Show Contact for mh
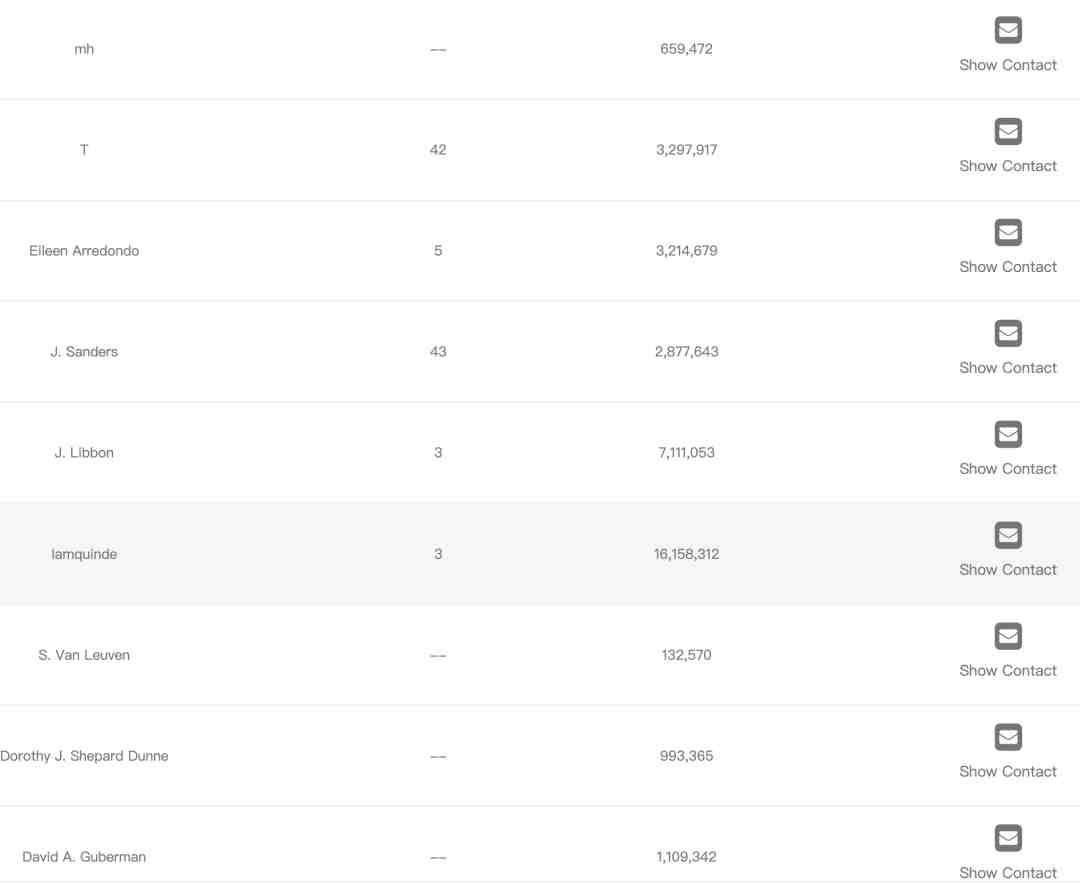This screenshot has width=1080, height=885. click(x=1008, y=65)
